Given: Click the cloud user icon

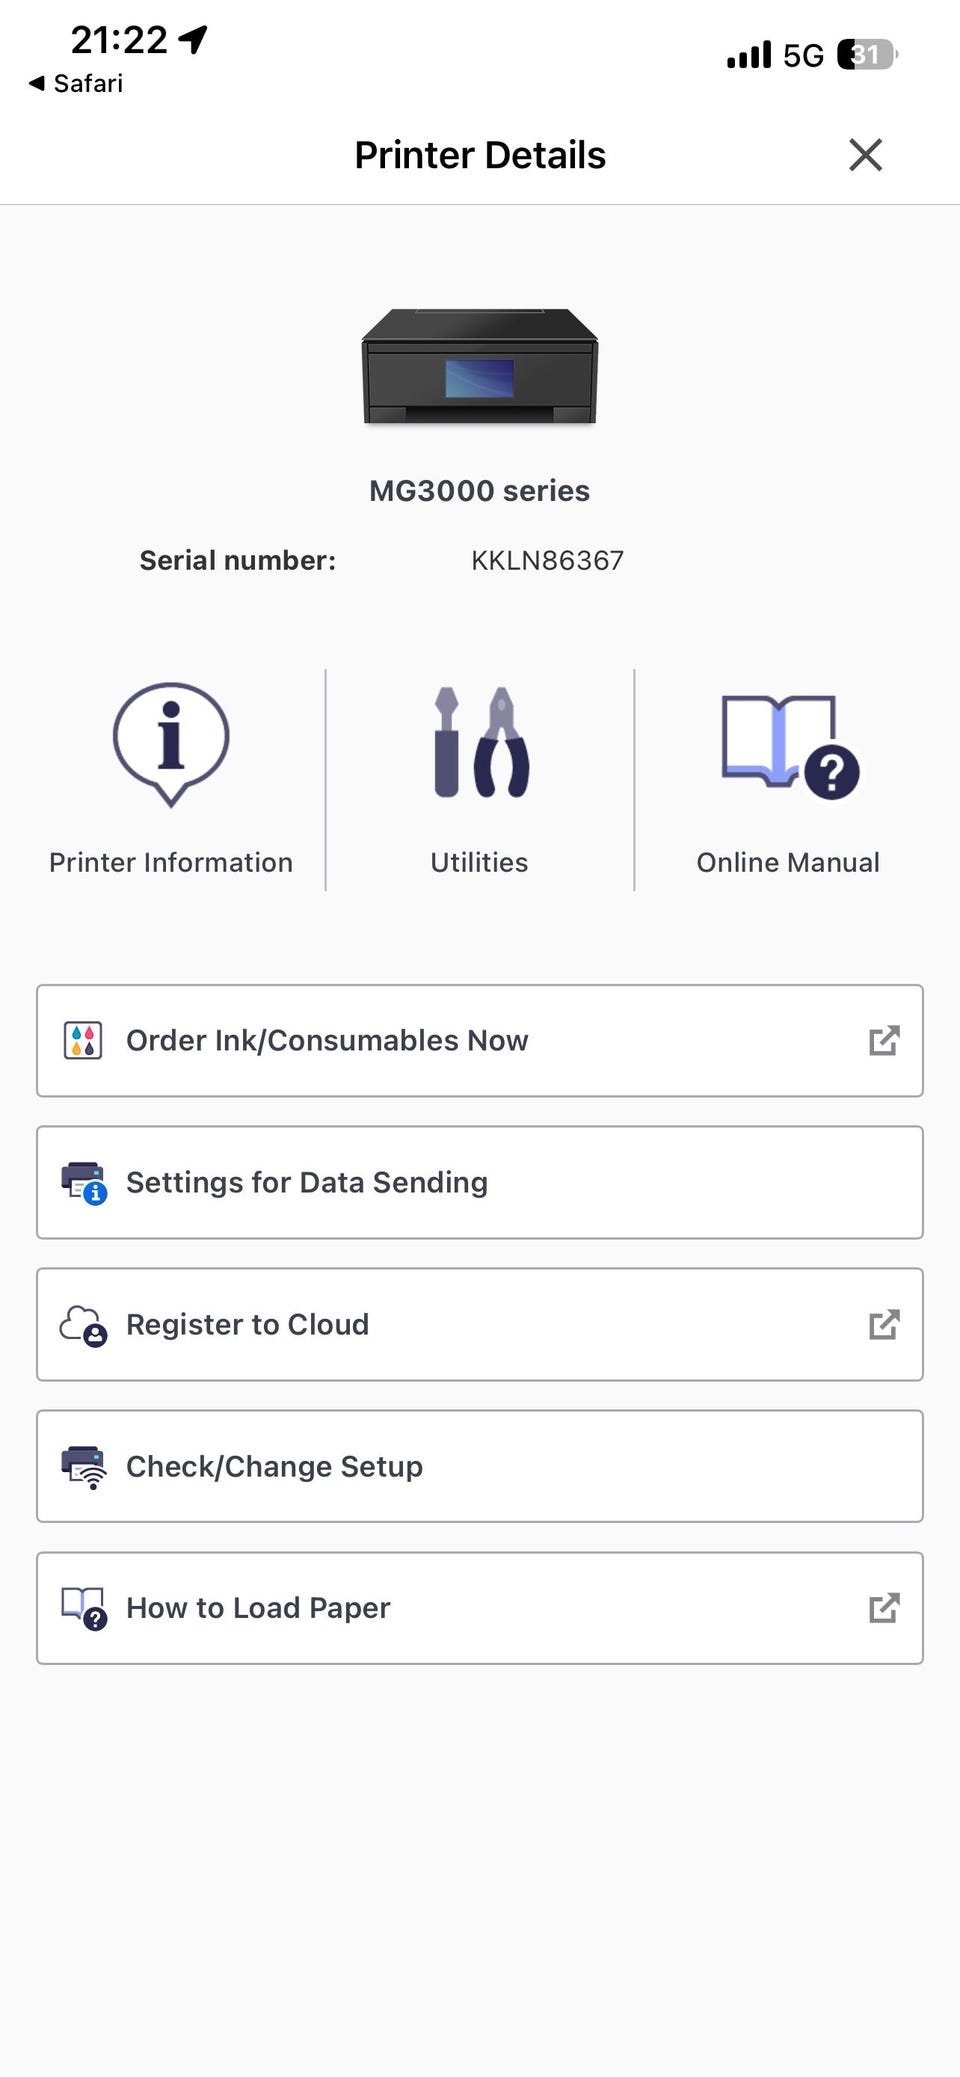Looking at the screenshot, I should pos(83,1326).
